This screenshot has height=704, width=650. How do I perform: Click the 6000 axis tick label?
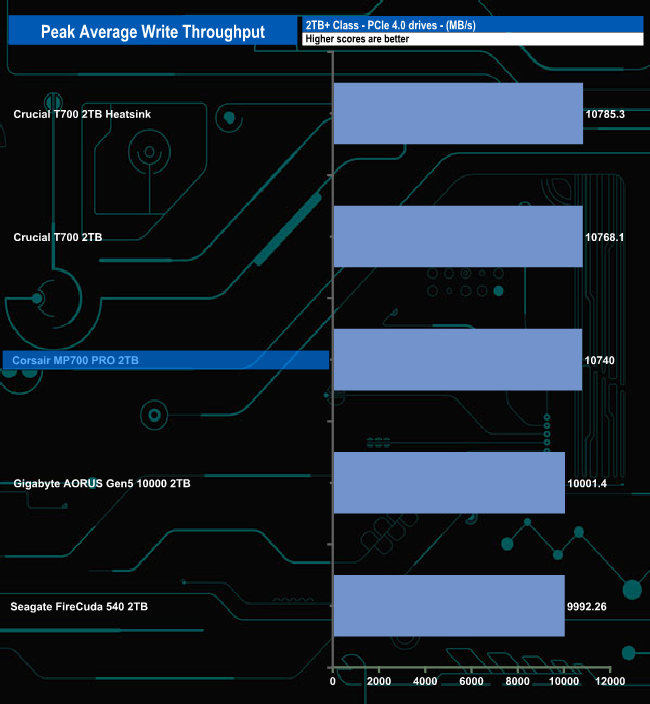pyautogui.click(x=471, y=681)
